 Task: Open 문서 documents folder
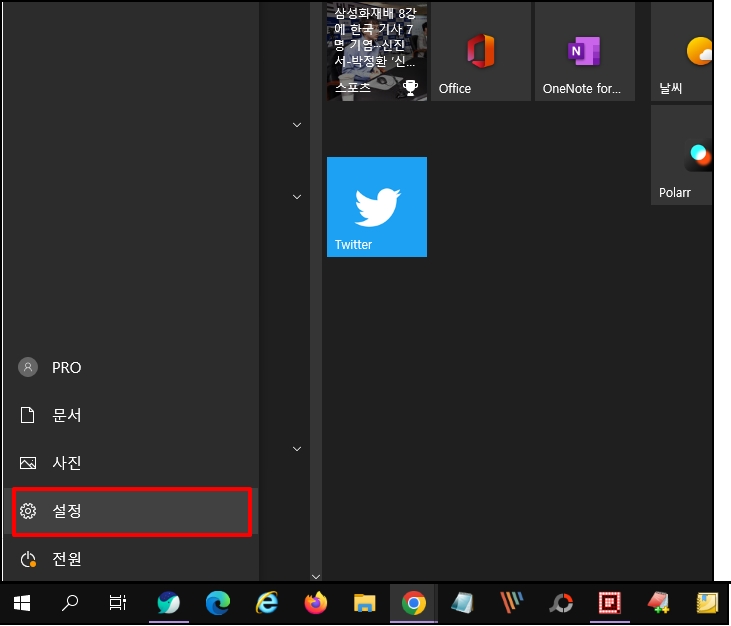[x=131, y=415]
